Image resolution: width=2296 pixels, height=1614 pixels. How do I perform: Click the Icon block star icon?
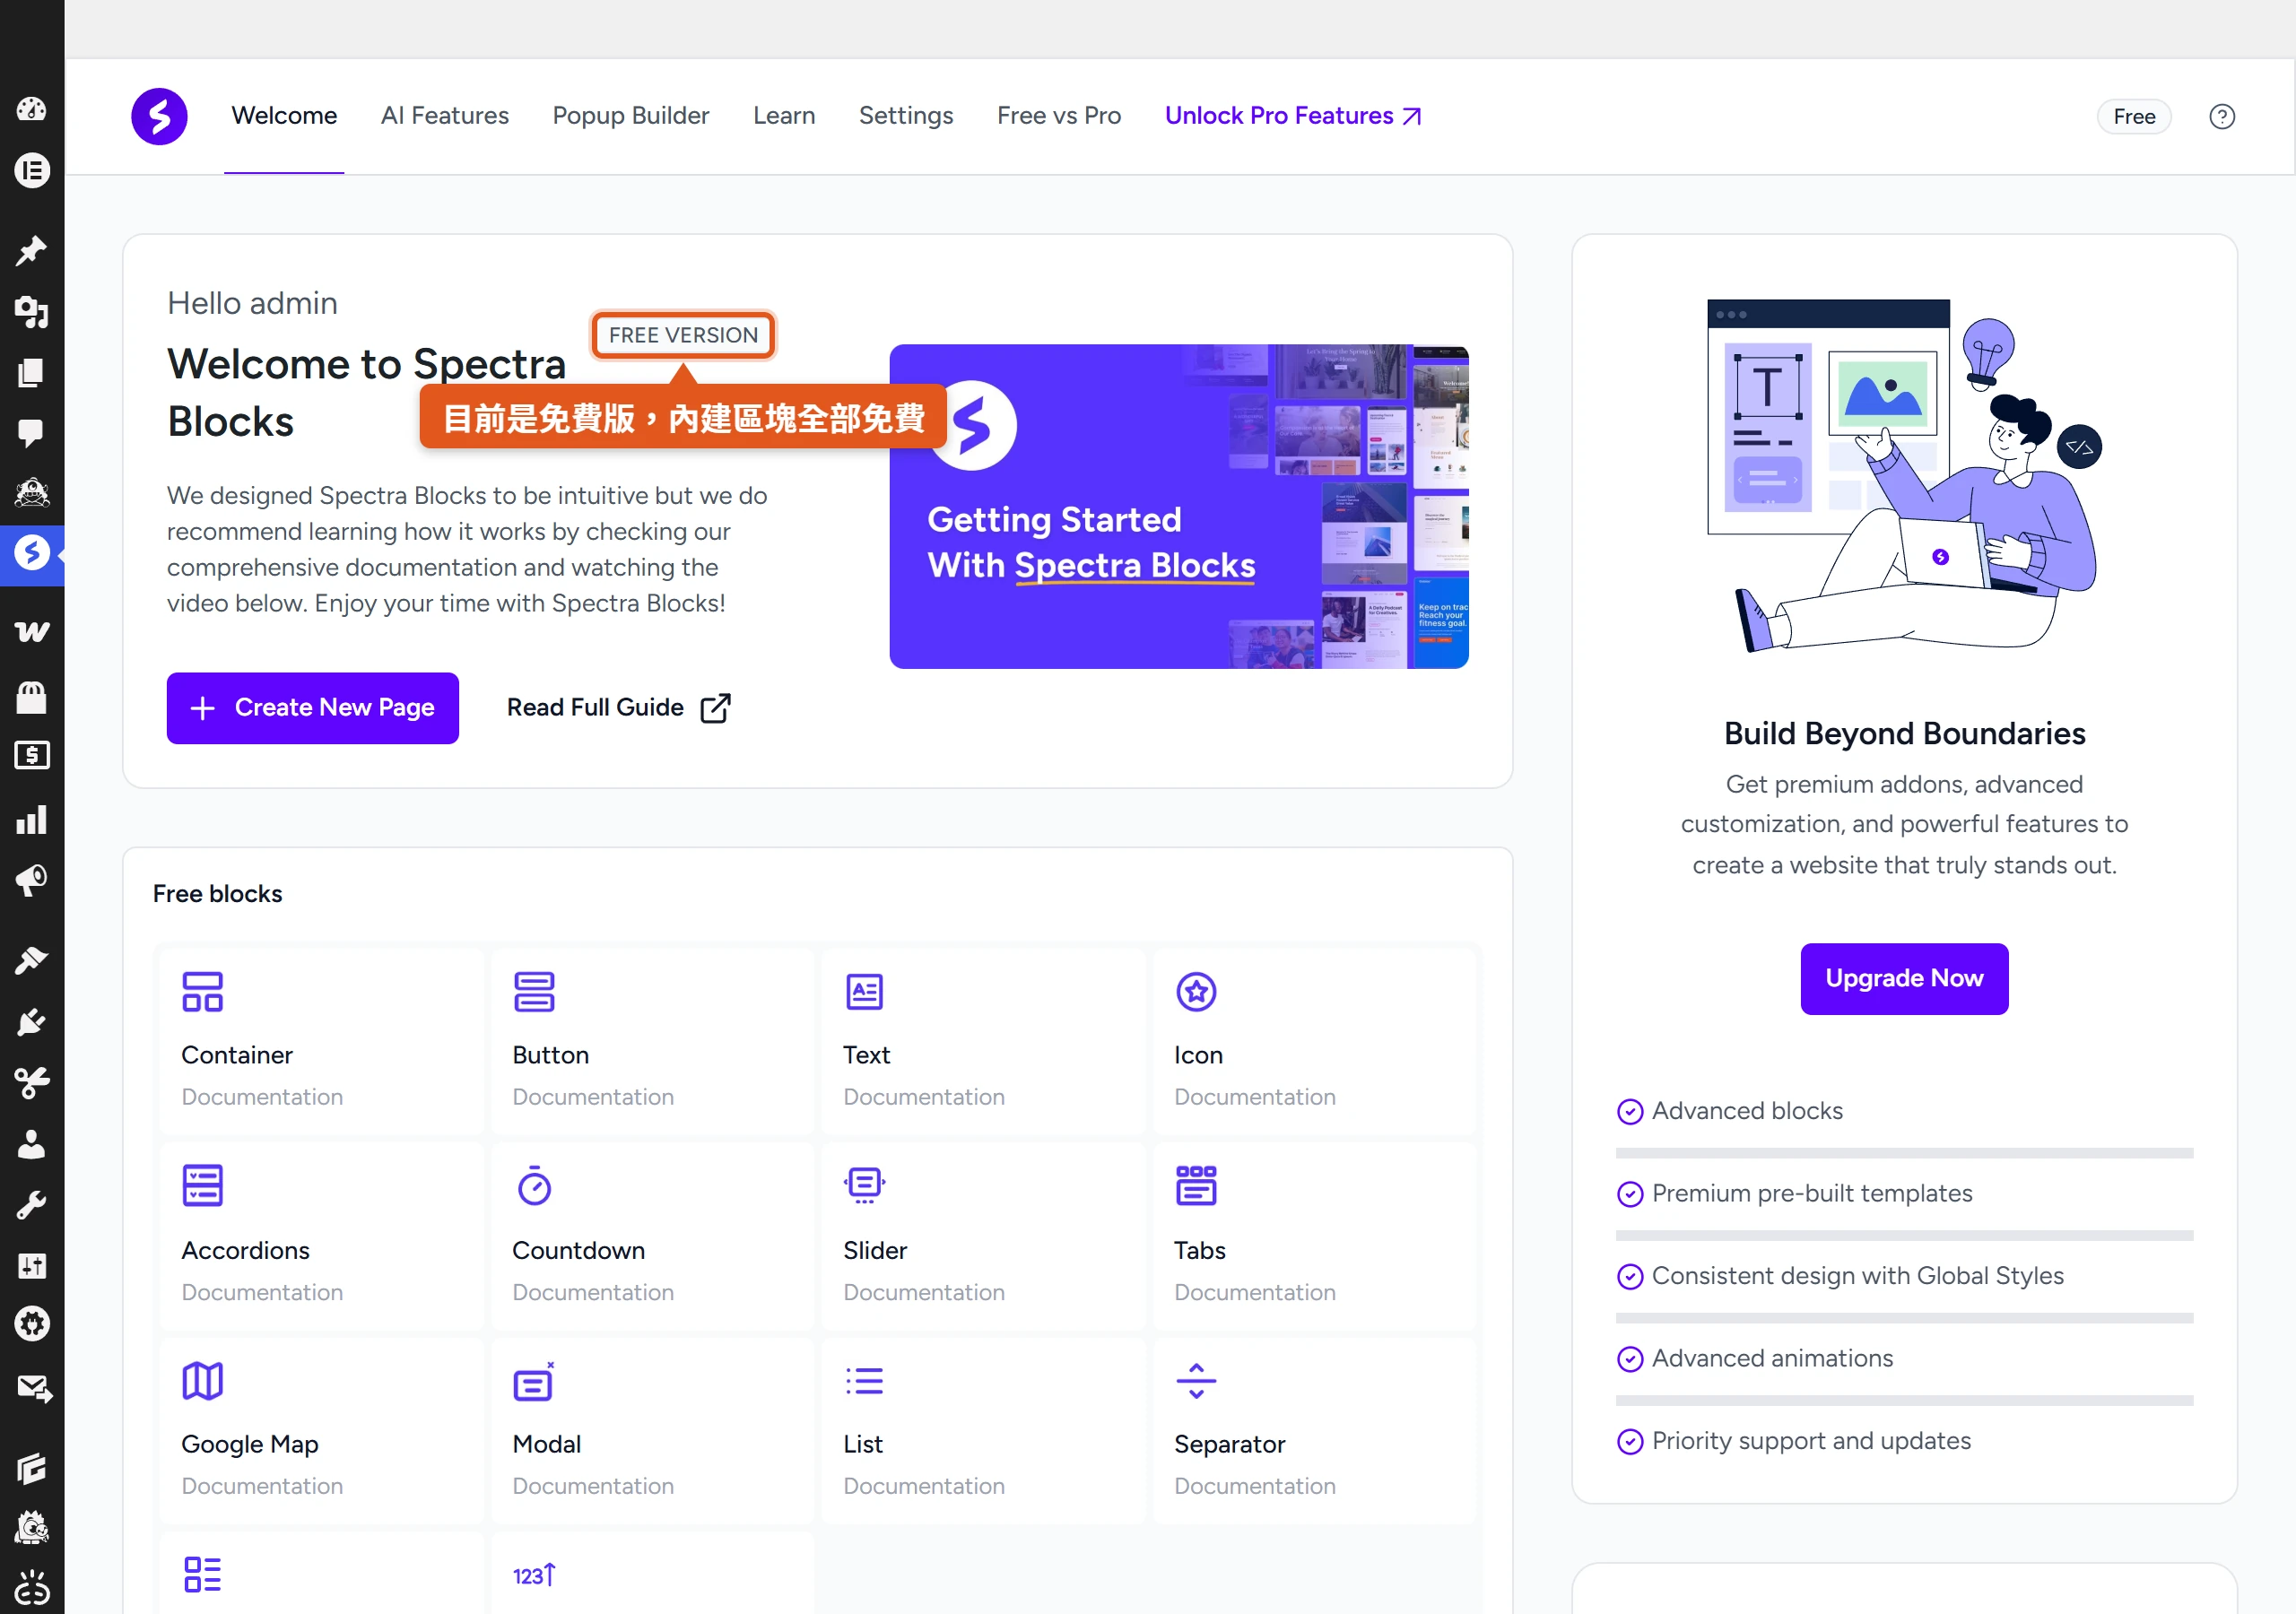1196,992
